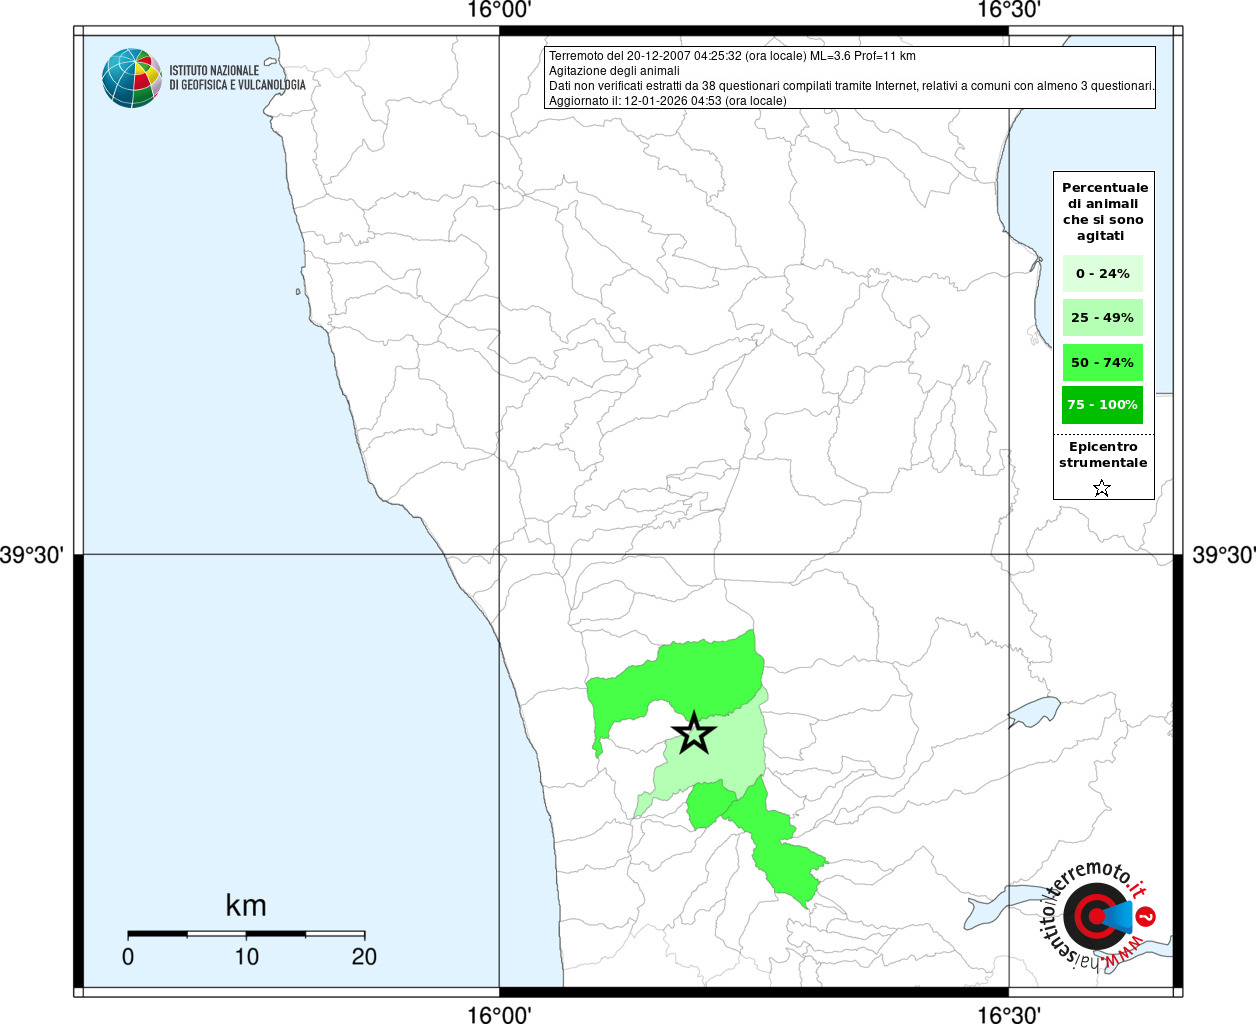Click the km scale bar
The width and height of the screenshot is (1256, 1024).
[x=246, y=934]
